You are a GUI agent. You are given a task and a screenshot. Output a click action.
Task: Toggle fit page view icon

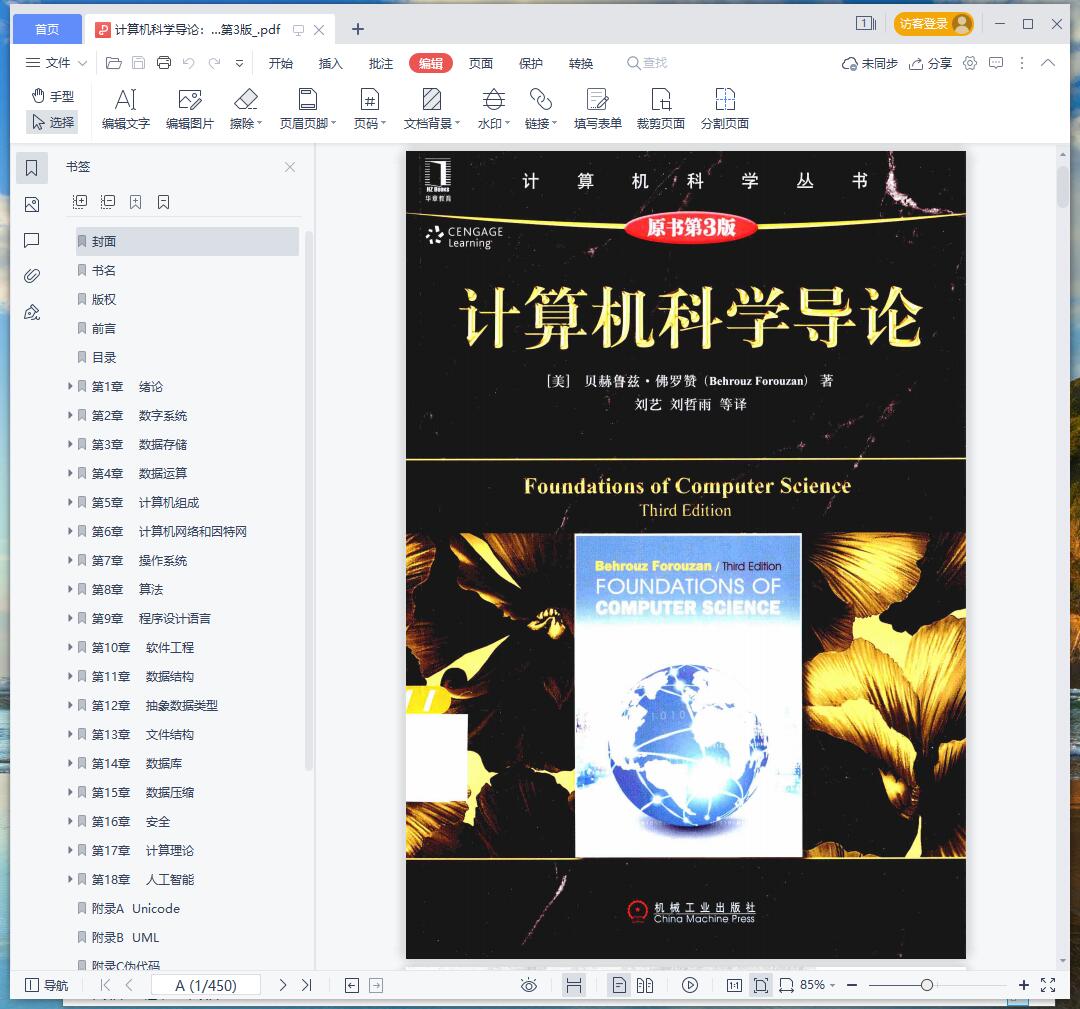click(760, 986)
